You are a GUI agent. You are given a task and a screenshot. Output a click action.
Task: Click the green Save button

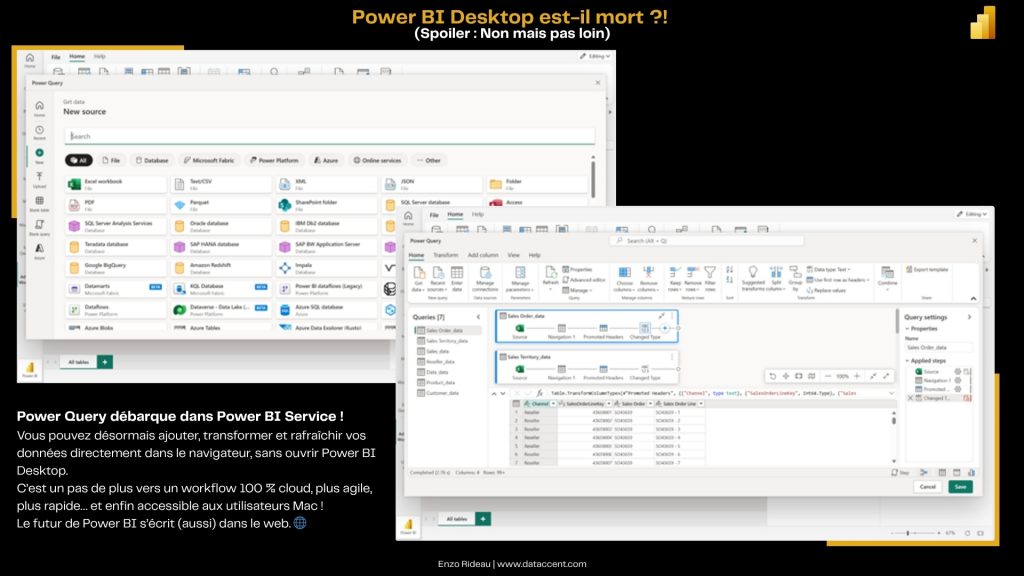(x=960, y=486)
